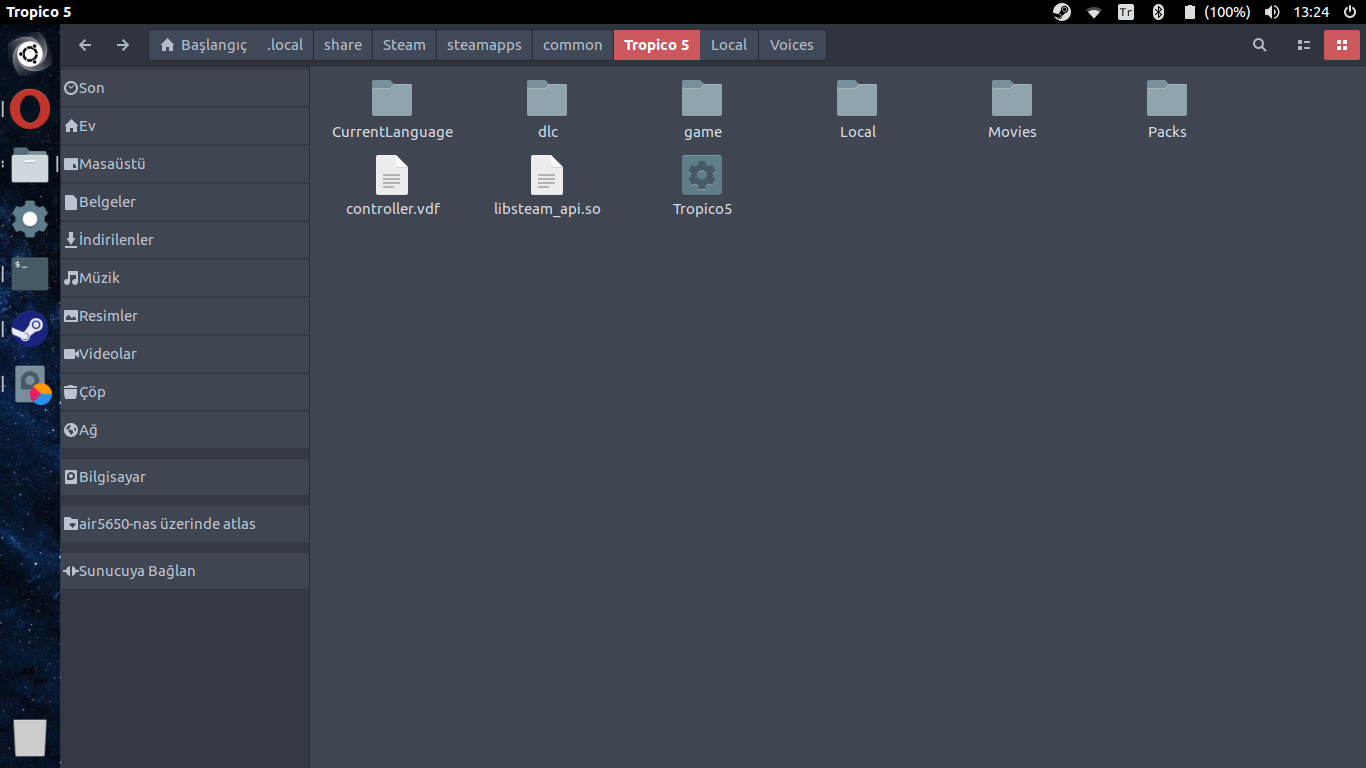This screenshot has width=1366, height=768.
Task: Go back with the left arrow button
Action: [x=85, y=45]
